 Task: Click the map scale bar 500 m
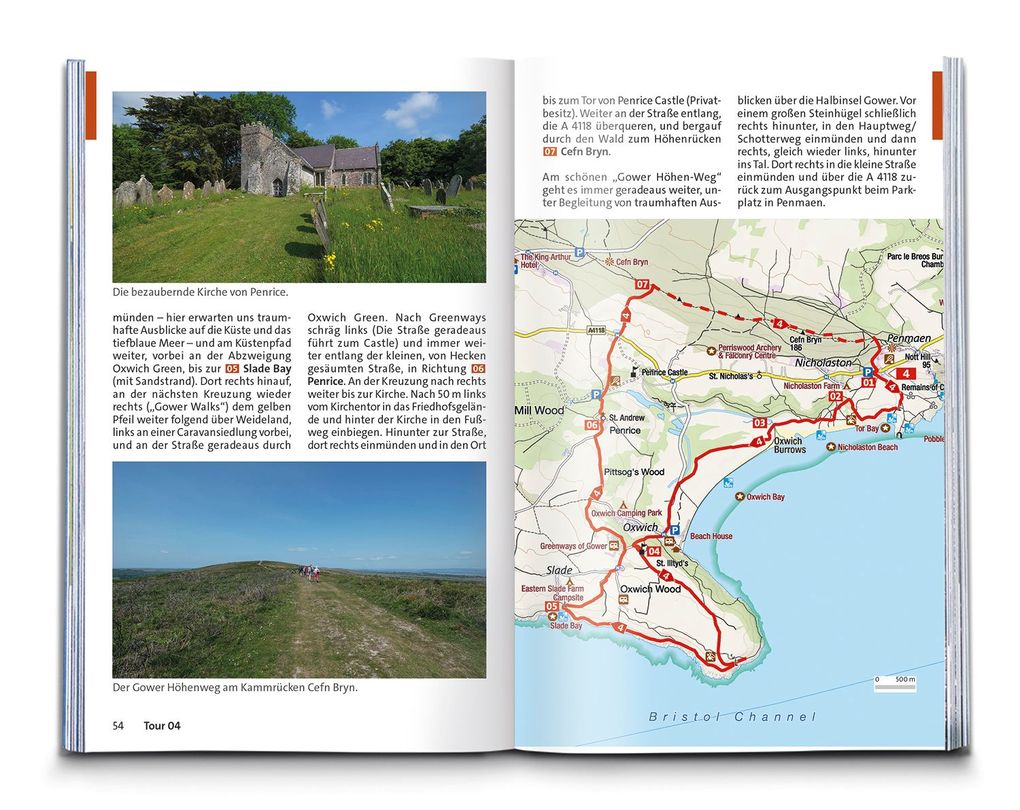[895, 682]
